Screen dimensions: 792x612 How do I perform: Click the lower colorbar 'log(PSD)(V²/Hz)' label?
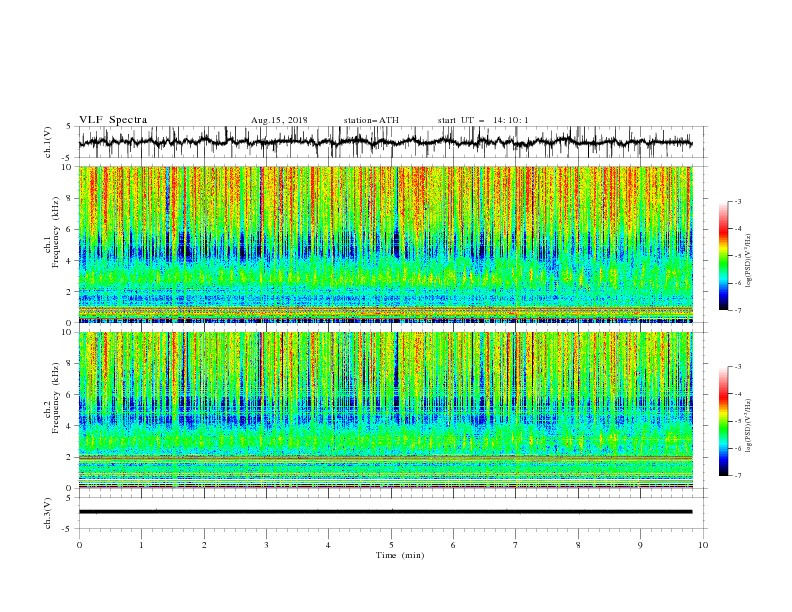pos(749,426)
